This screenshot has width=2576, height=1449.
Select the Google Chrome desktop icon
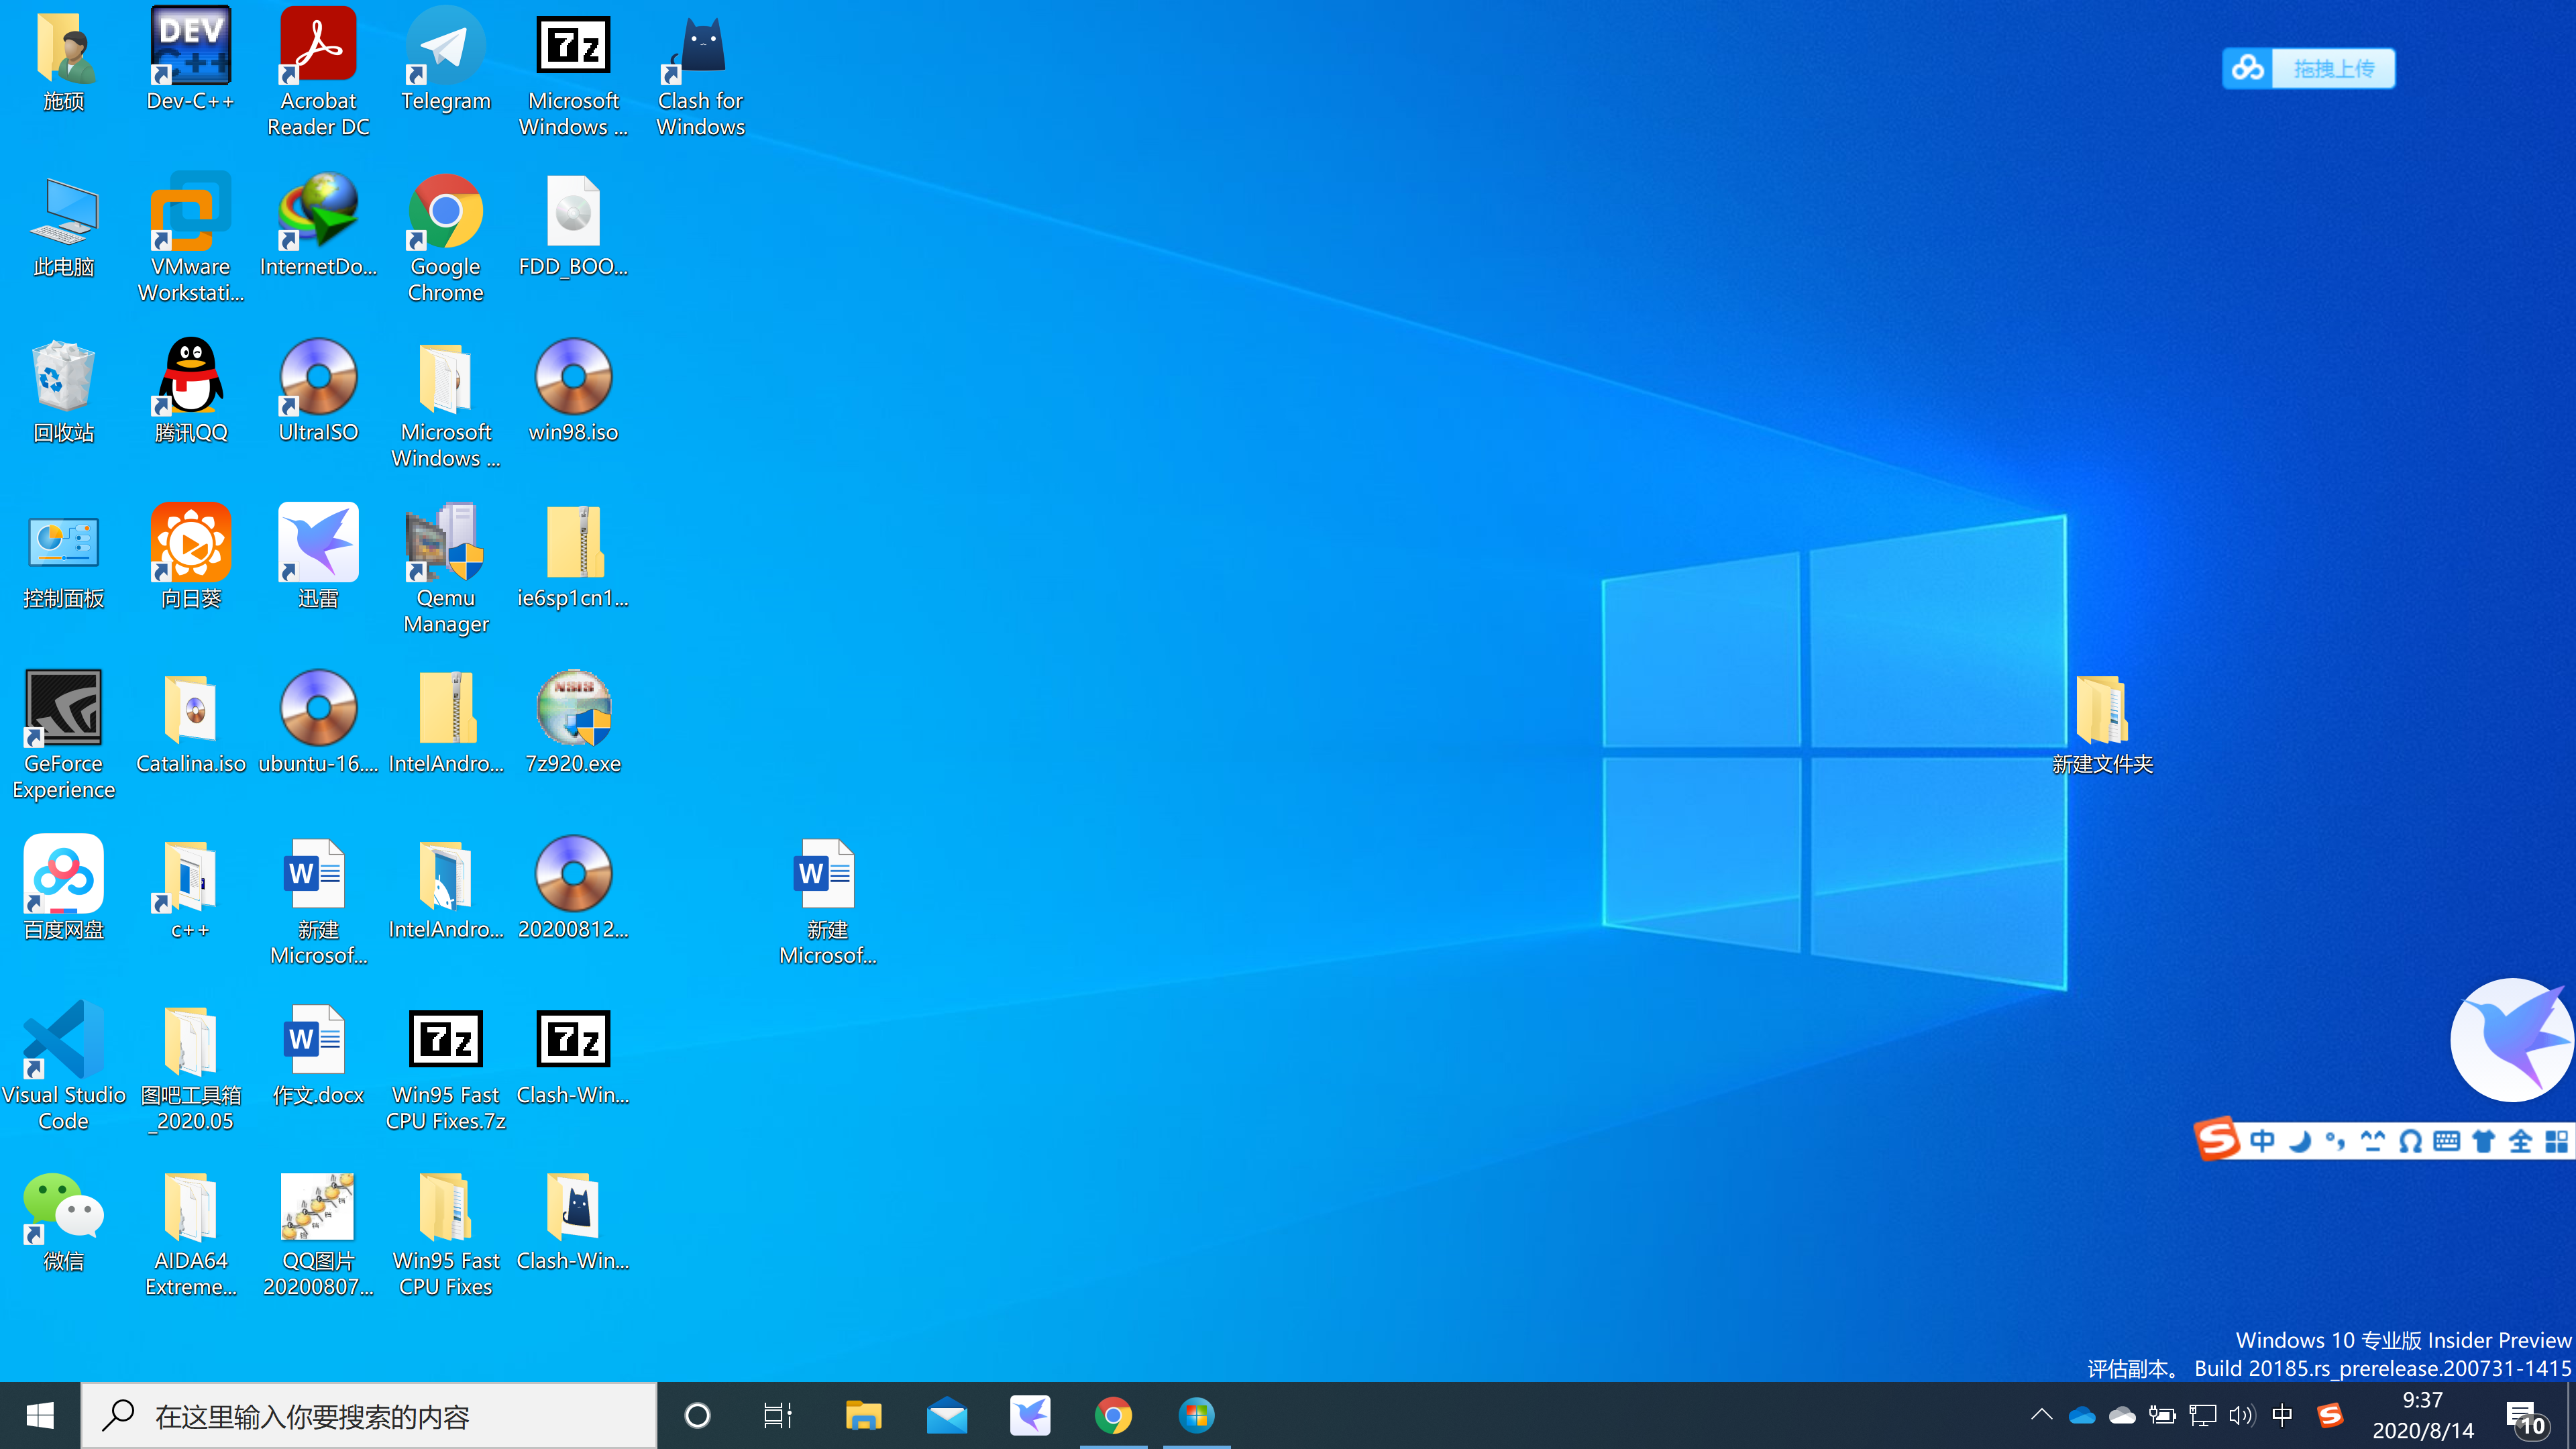(x=445, y=213)
